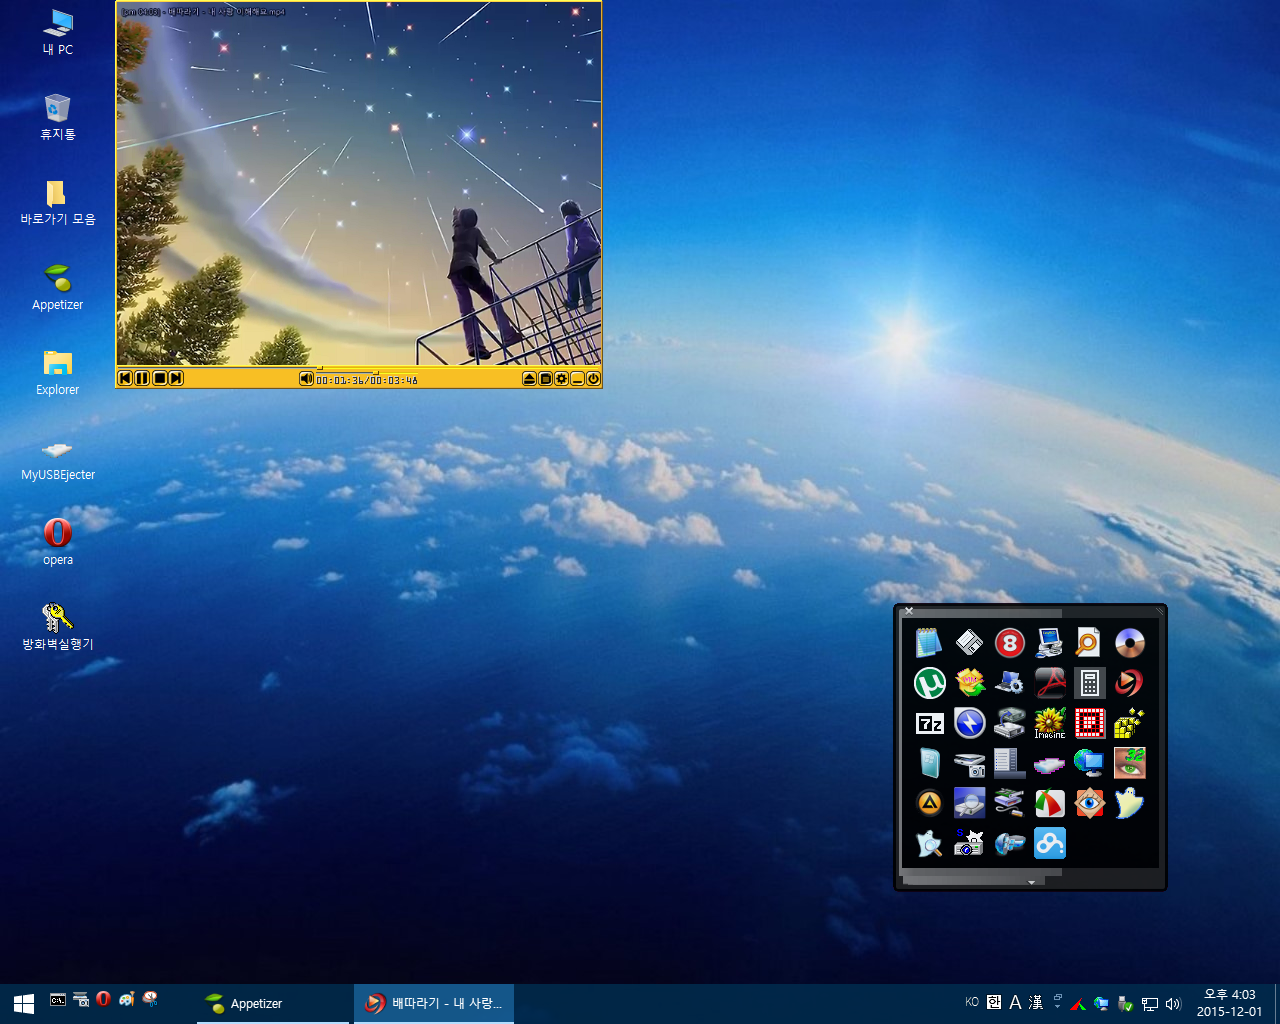Open the taskbar clock 오후 4:03
The width and height of the screenshot is (1280, 1024).
1229,1003
